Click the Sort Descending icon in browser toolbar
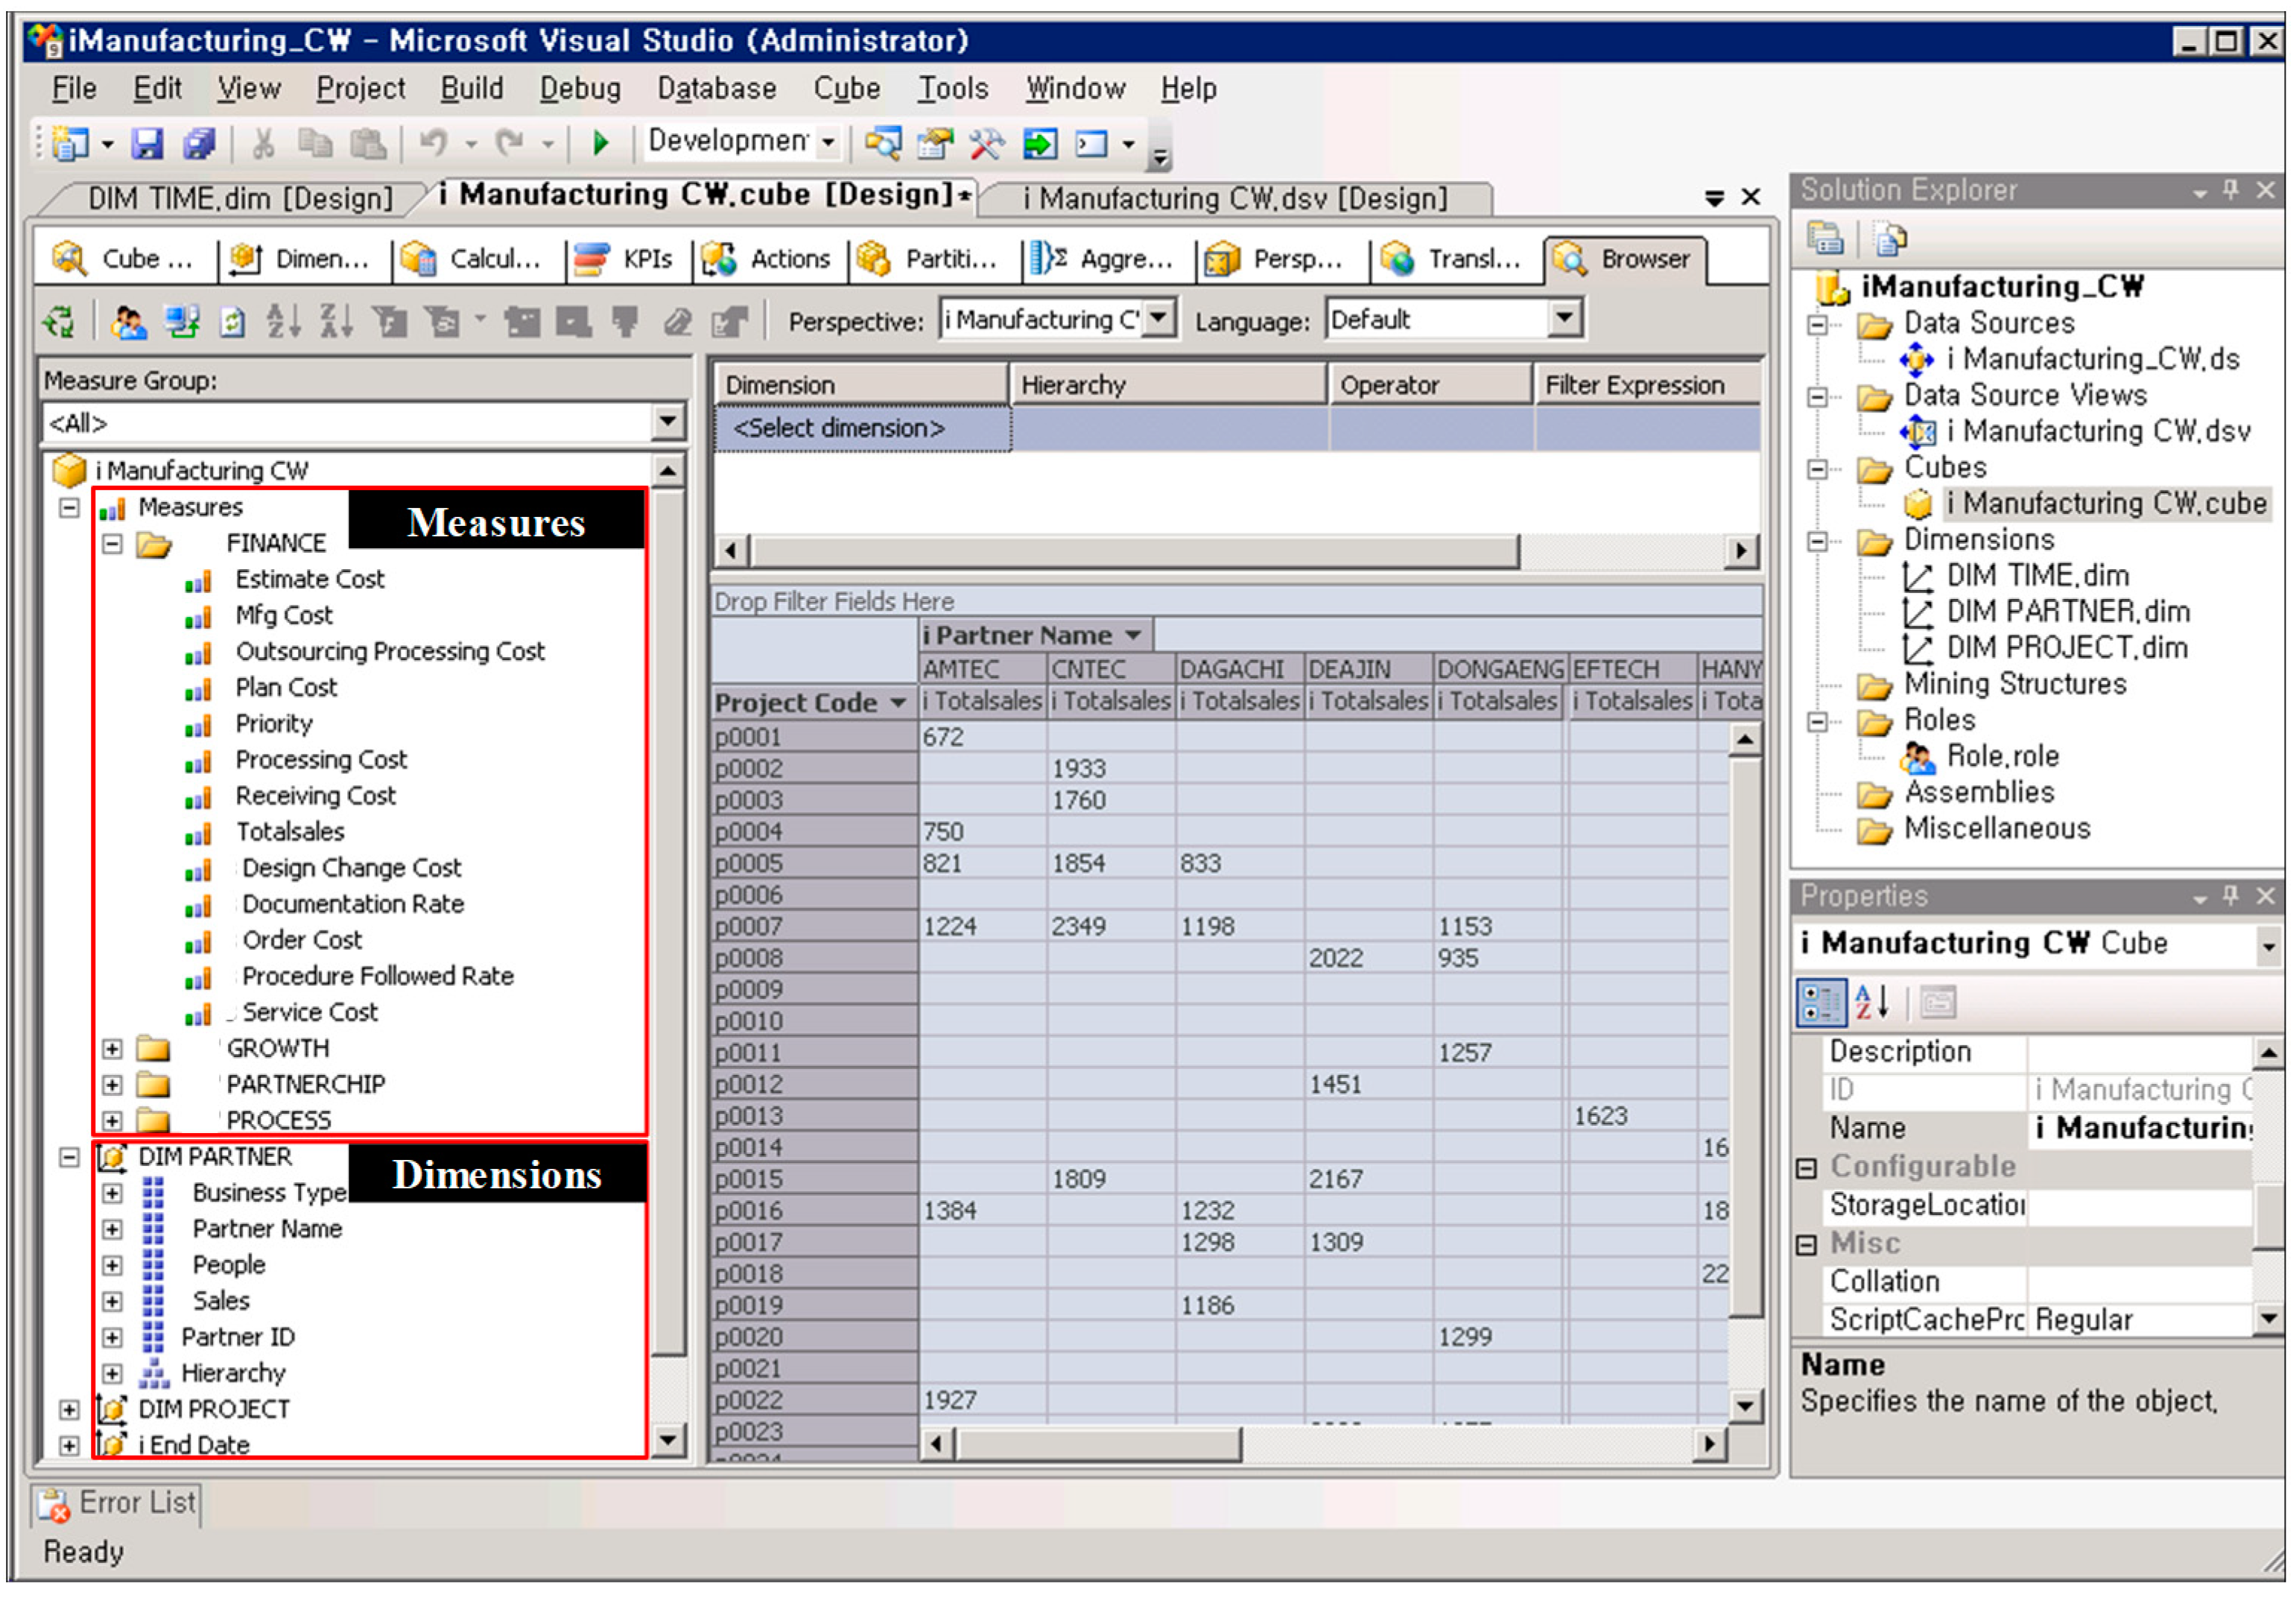 coord(335,321)
